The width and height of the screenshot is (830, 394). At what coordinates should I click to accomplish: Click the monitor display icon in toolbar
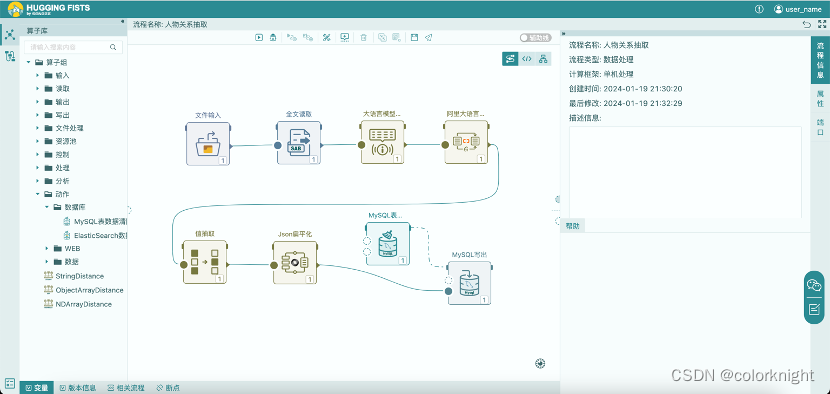coord(345,38)
